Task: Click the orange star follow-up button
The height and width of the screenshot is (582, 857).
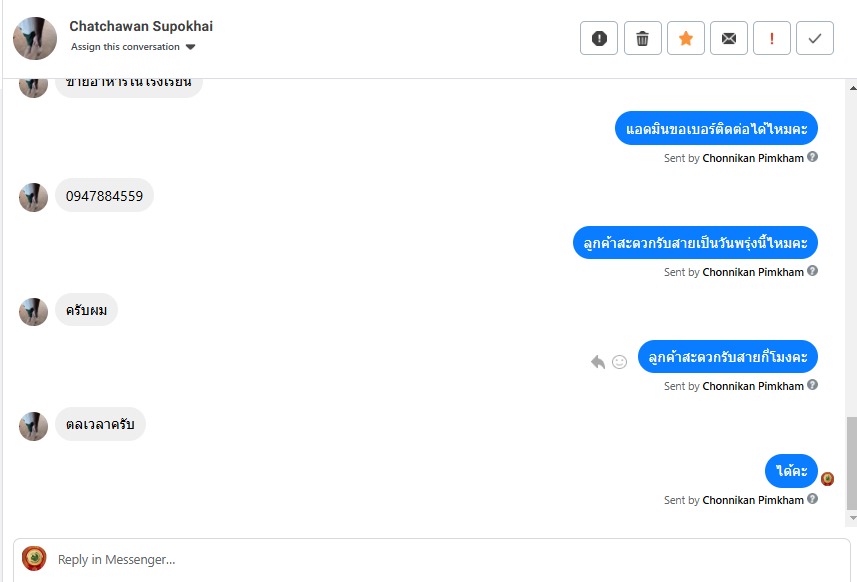Action: click(685, 38)
